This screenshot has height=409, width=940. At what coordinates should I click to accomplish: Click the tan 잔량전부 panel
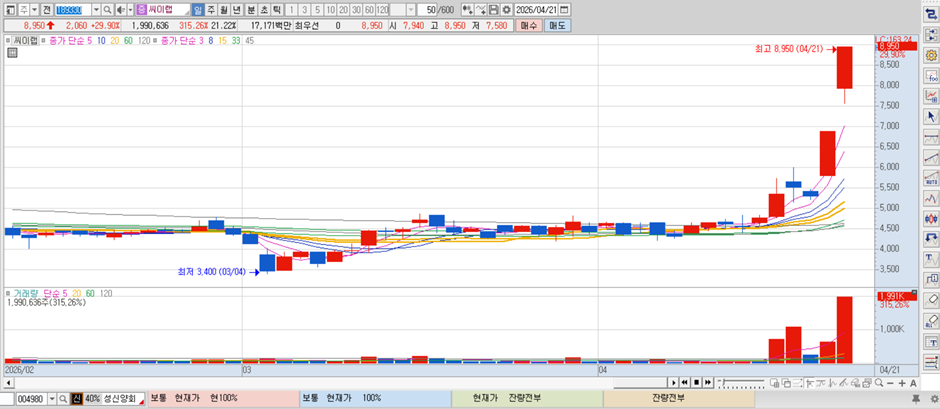[679, 399]
